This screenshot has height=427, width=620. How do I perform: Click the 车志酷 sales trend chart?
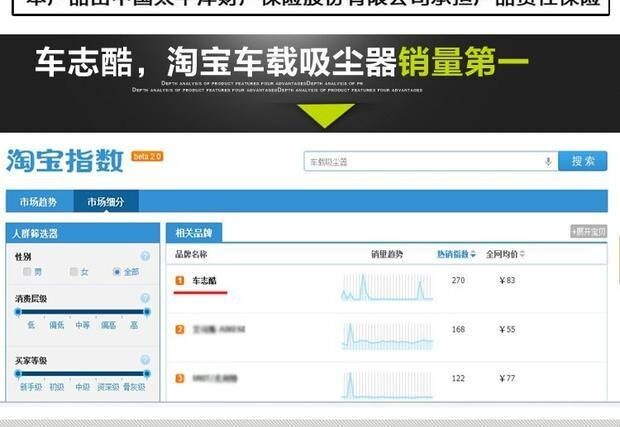tap(387, 287)
